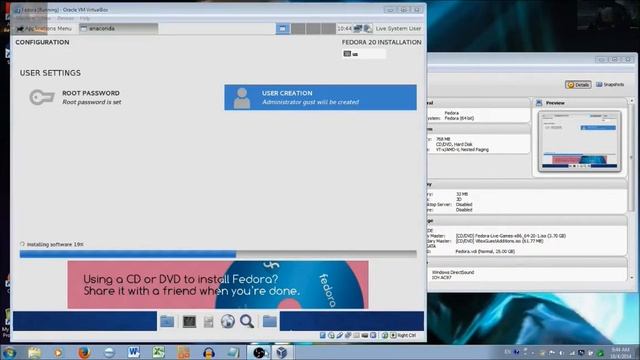Screen dimensions: 640x360
Task: Click the optical disc status icon
Action: [331, 336]
